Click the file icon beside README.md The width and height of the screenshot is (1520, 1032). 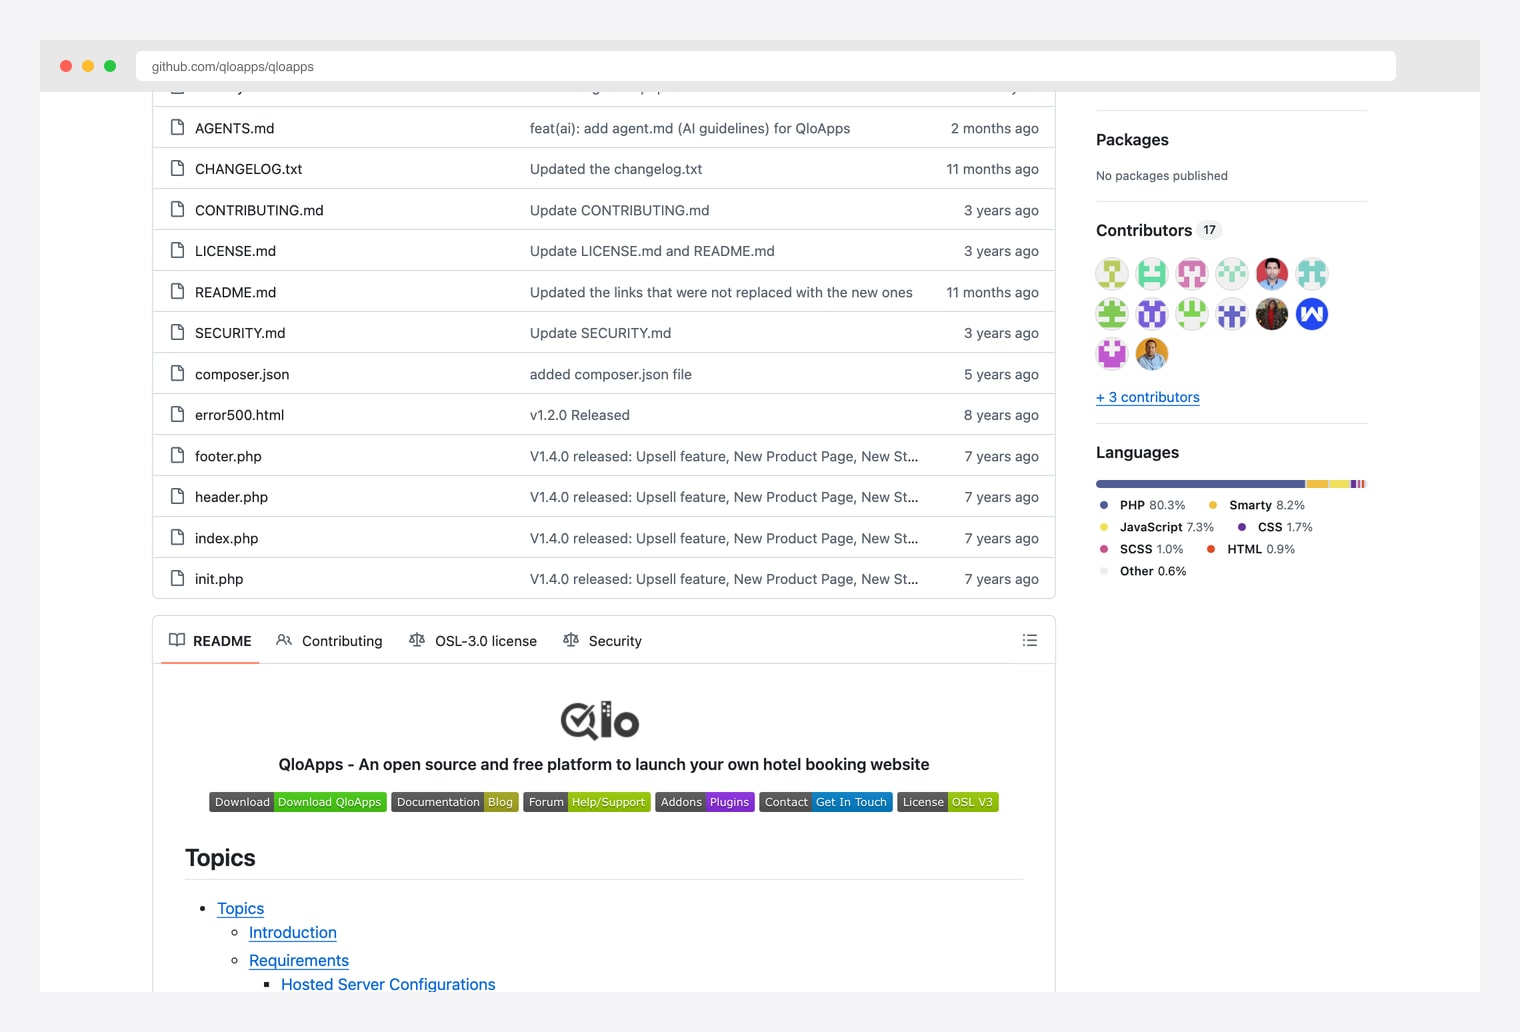tap(177, 291)
